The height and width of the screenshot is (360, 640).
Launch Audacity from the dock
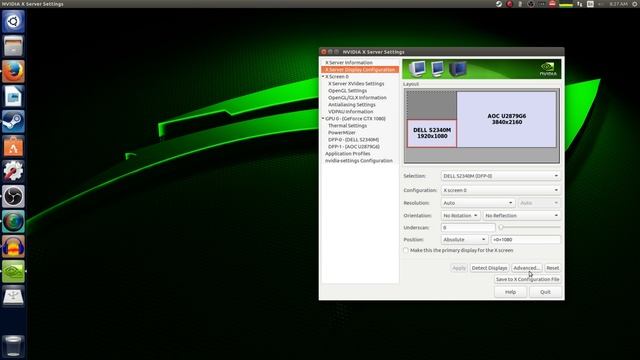click(13, 246)
